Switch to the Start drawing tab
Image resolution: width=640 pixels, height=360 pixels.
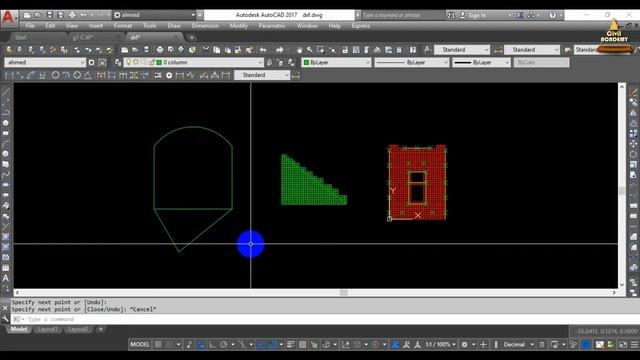point(20,37)
